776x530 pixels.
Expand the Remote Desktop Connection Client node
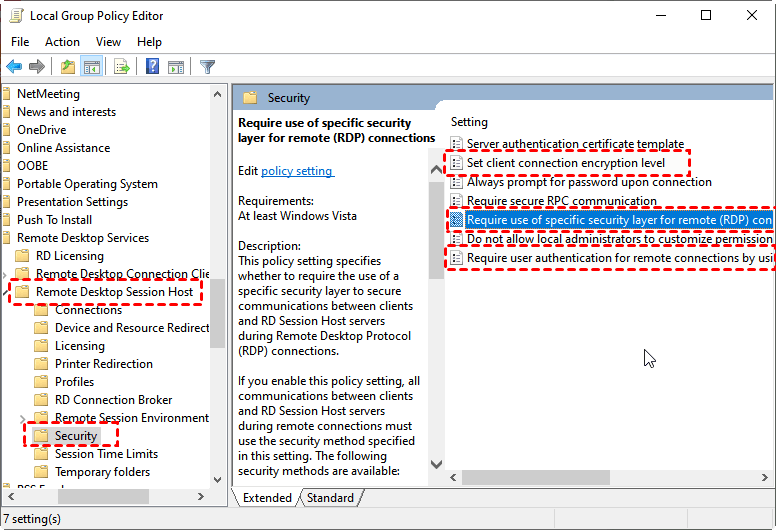coord(4,274)
